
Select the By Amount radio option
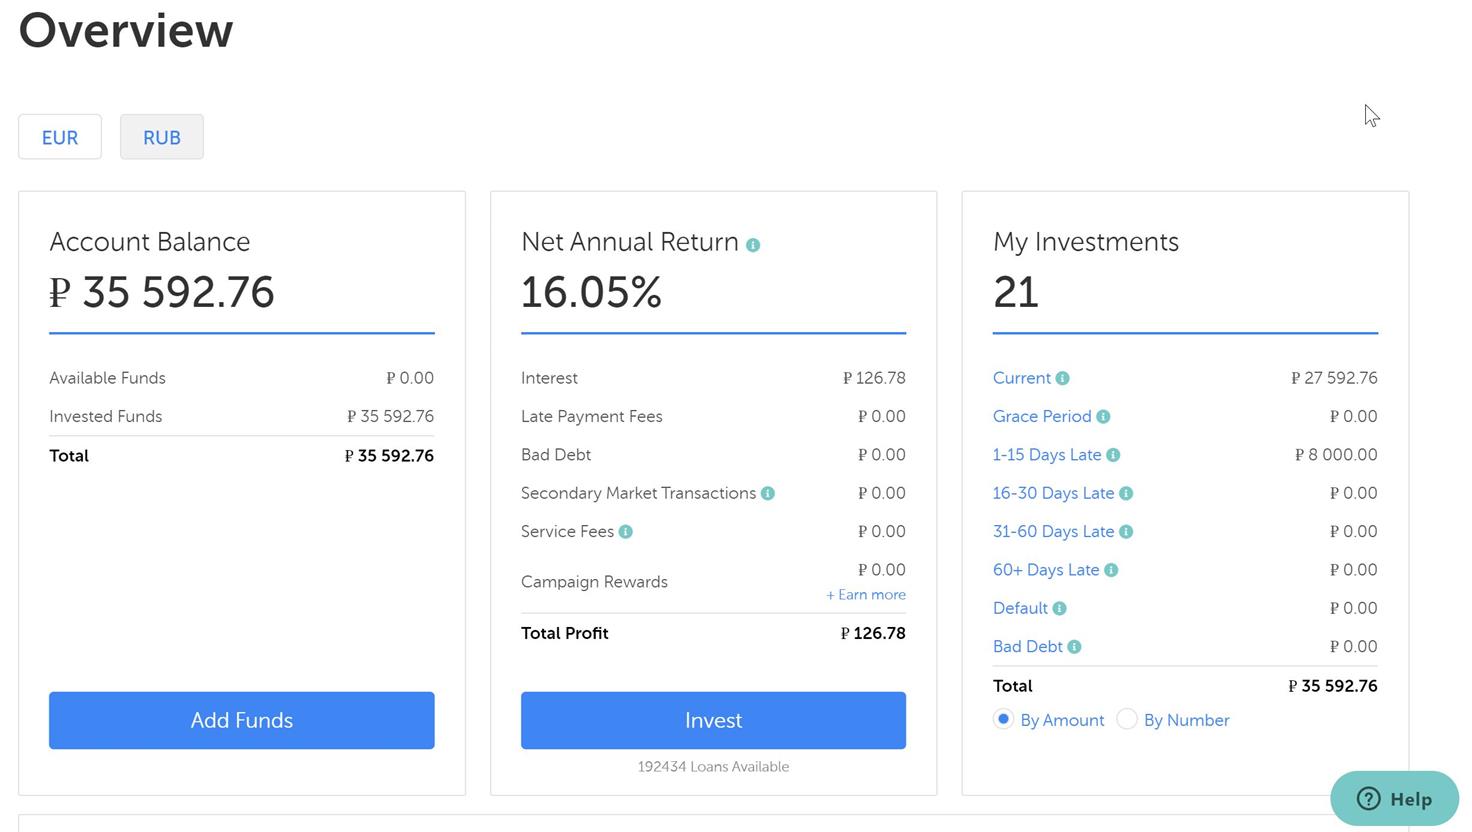[1003, 719]
